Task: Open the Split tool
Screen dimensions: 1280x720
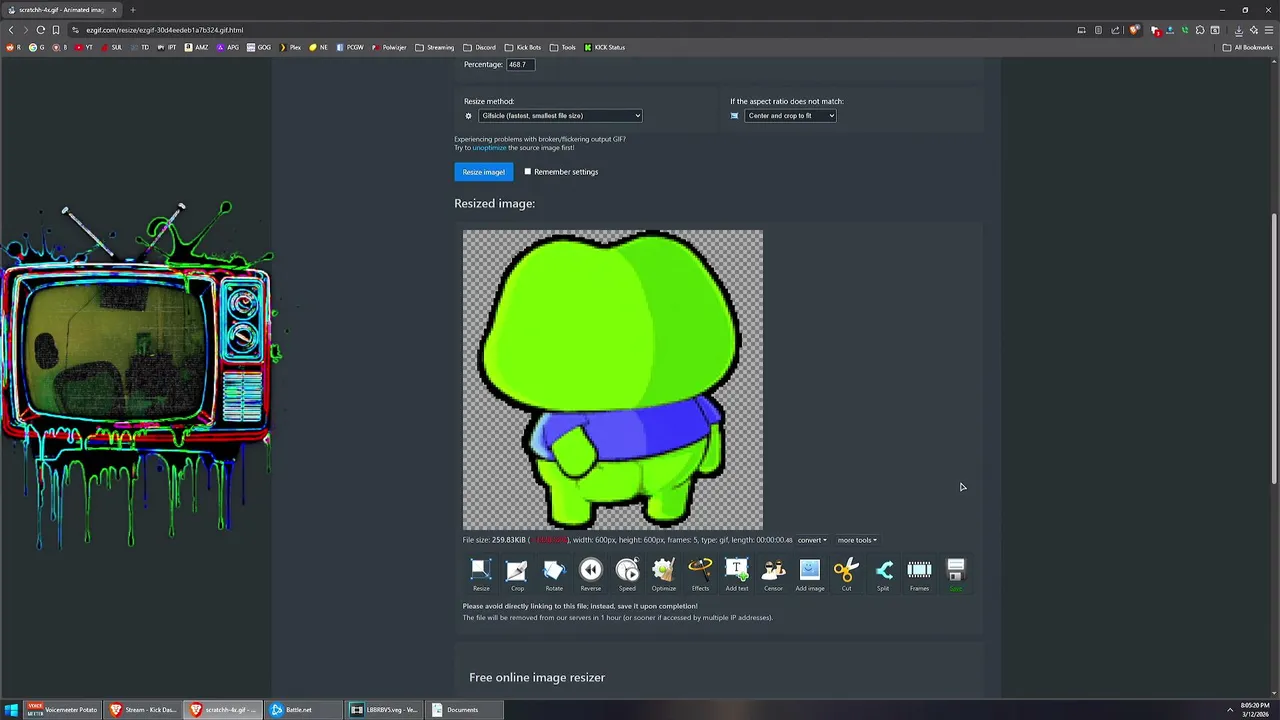Action: click(x=883, y=575)
